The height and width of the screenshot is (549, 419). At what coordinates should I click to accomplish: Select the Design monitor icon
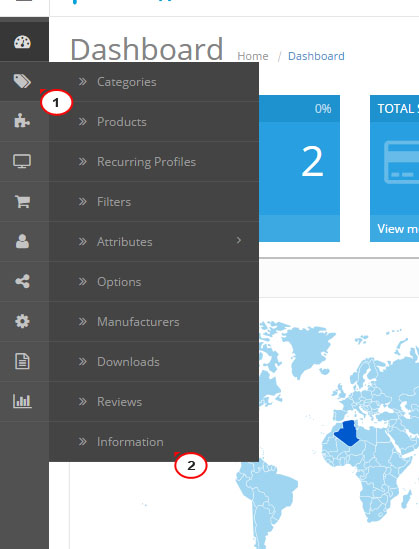pyautogui.click(x=22, y=161)
